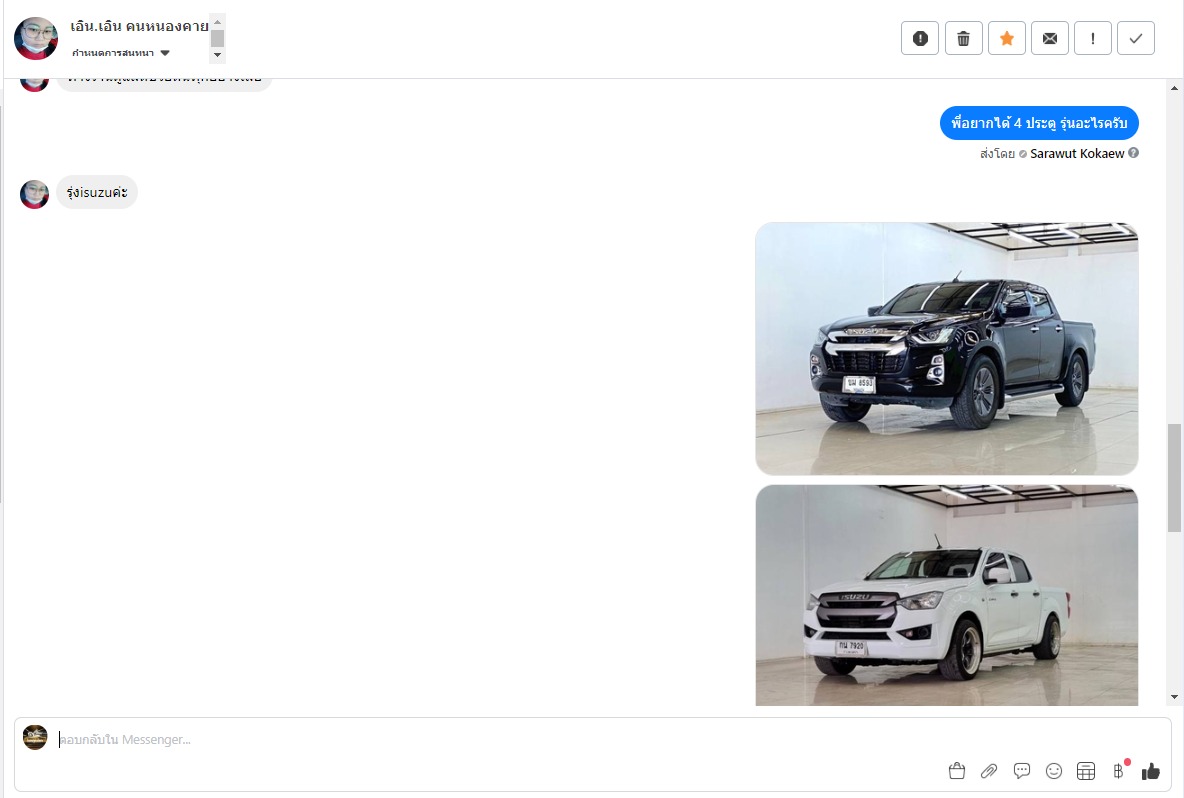
Task: Delete conversation using trash icon
Action: pyautogui.click(x=963, y=39)
